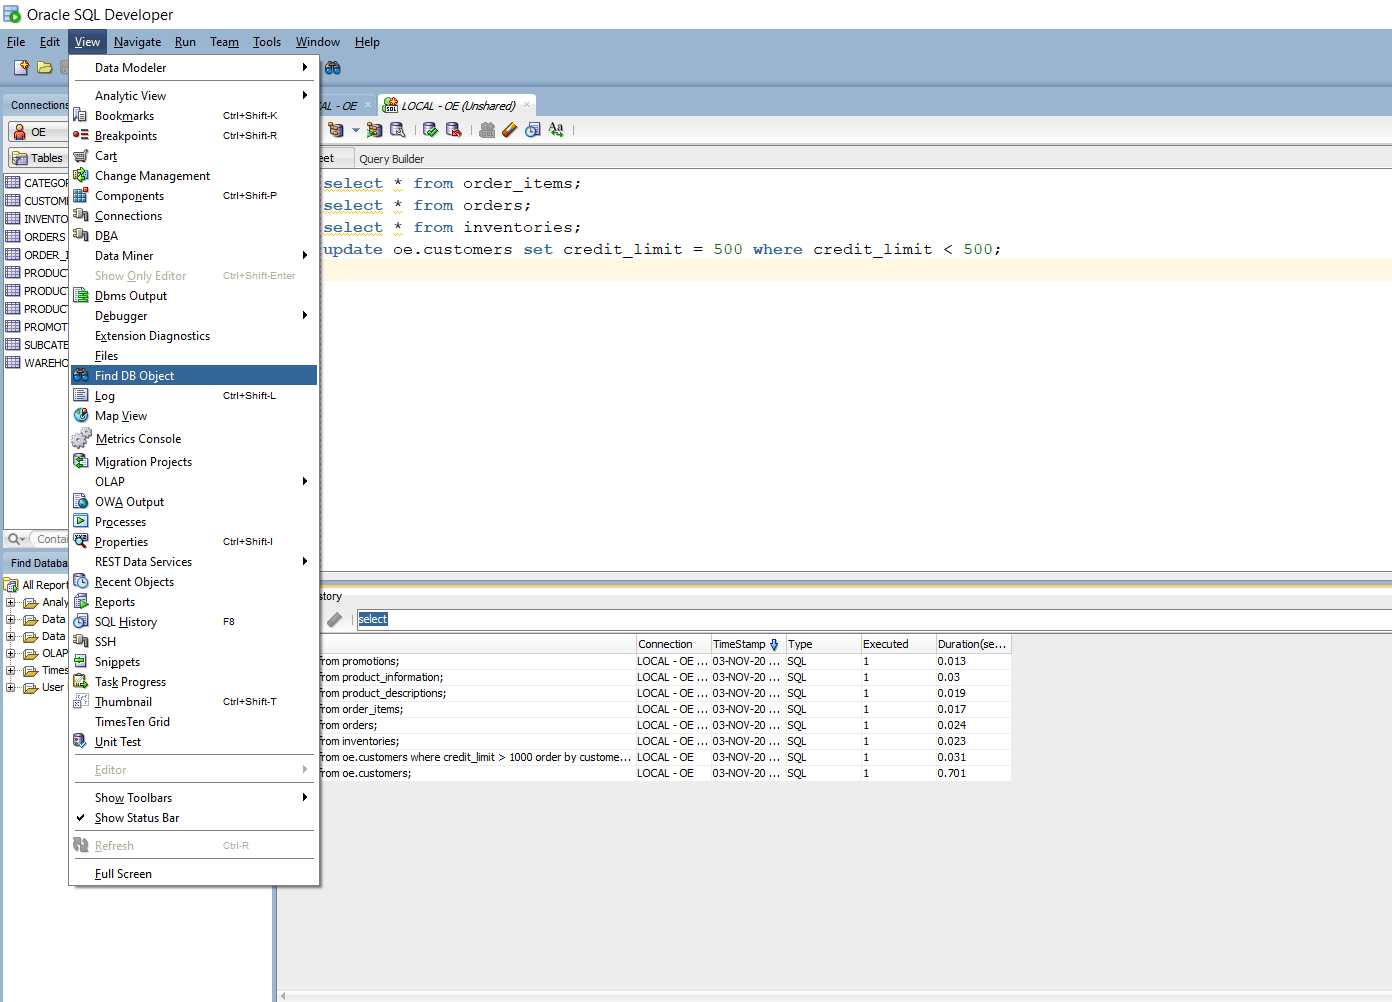Viewport: 1392px width, 1002px height.
Task: Expand the Analy... reports folder tree node
Action: coord(11,603)
